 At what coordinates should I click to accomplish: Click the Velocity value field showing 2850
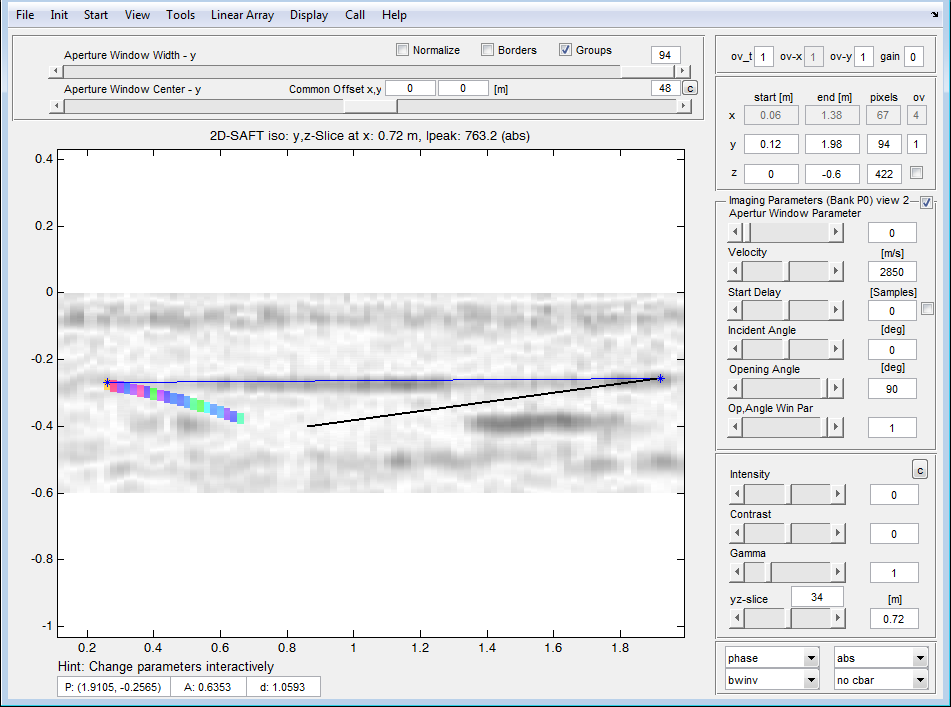(x=892, y=272)
